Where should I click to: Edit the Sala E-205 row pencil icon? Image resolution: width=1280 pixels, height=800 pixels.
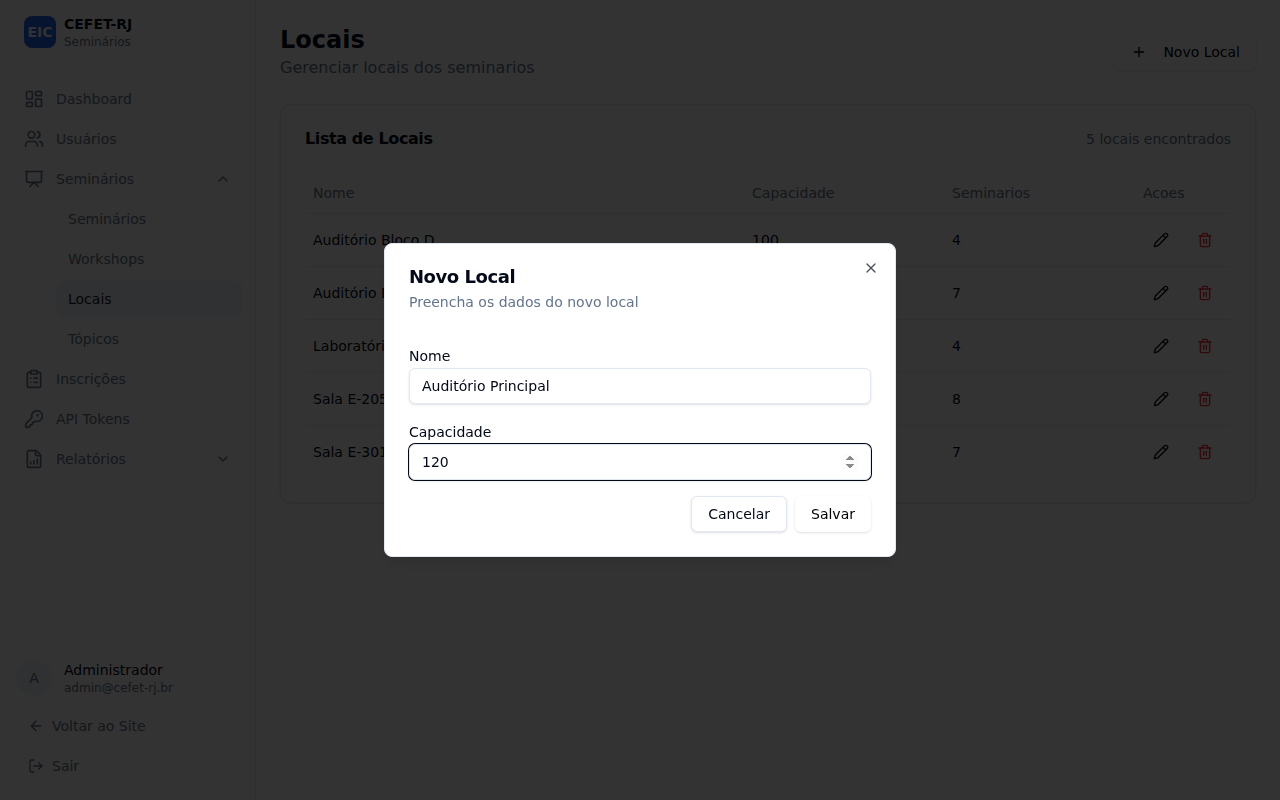tap(1161, 399)
